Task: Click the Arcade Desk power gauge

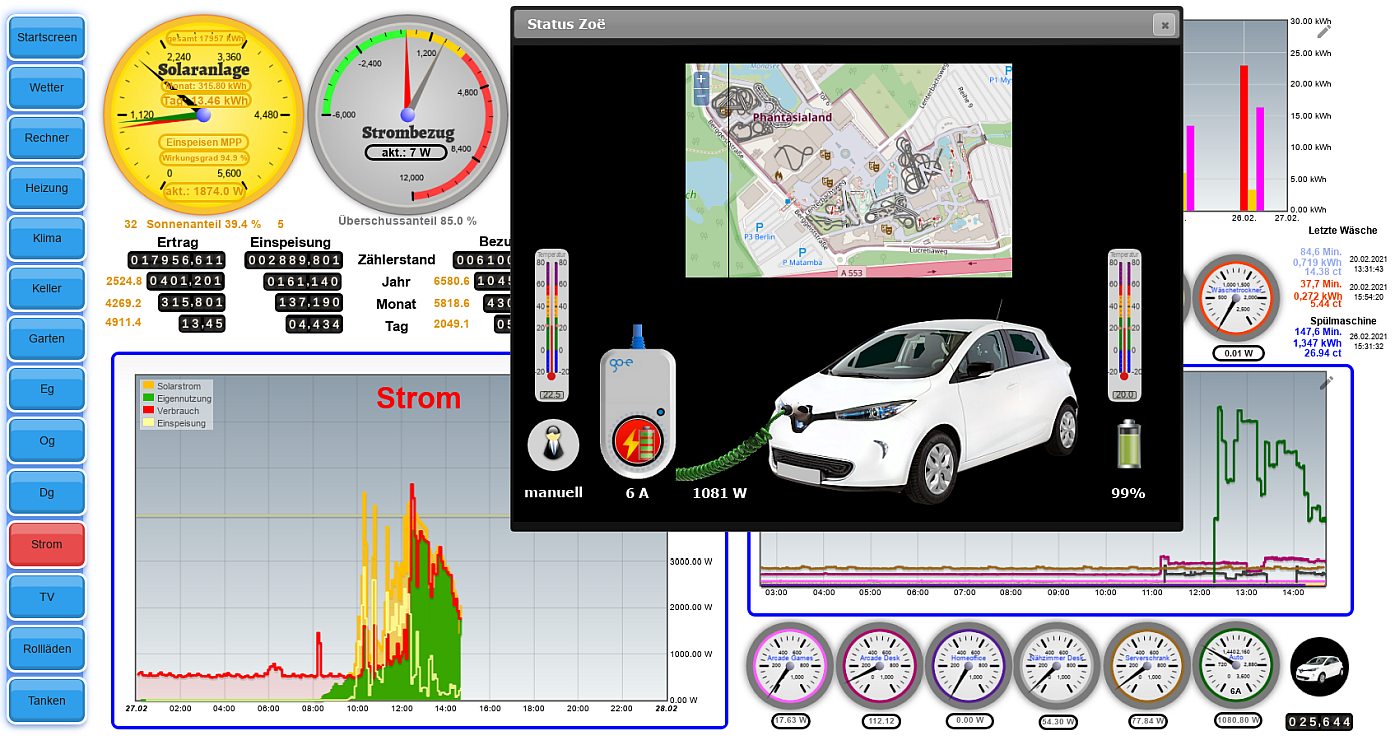Action: coord(880,666)
